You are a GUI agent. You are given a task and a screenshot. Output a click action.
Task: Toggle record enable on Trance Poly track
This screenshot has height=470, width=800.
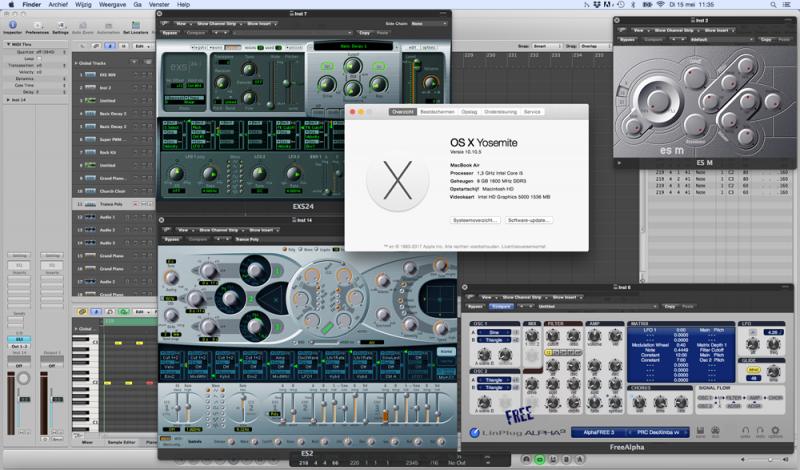(135, 204)
